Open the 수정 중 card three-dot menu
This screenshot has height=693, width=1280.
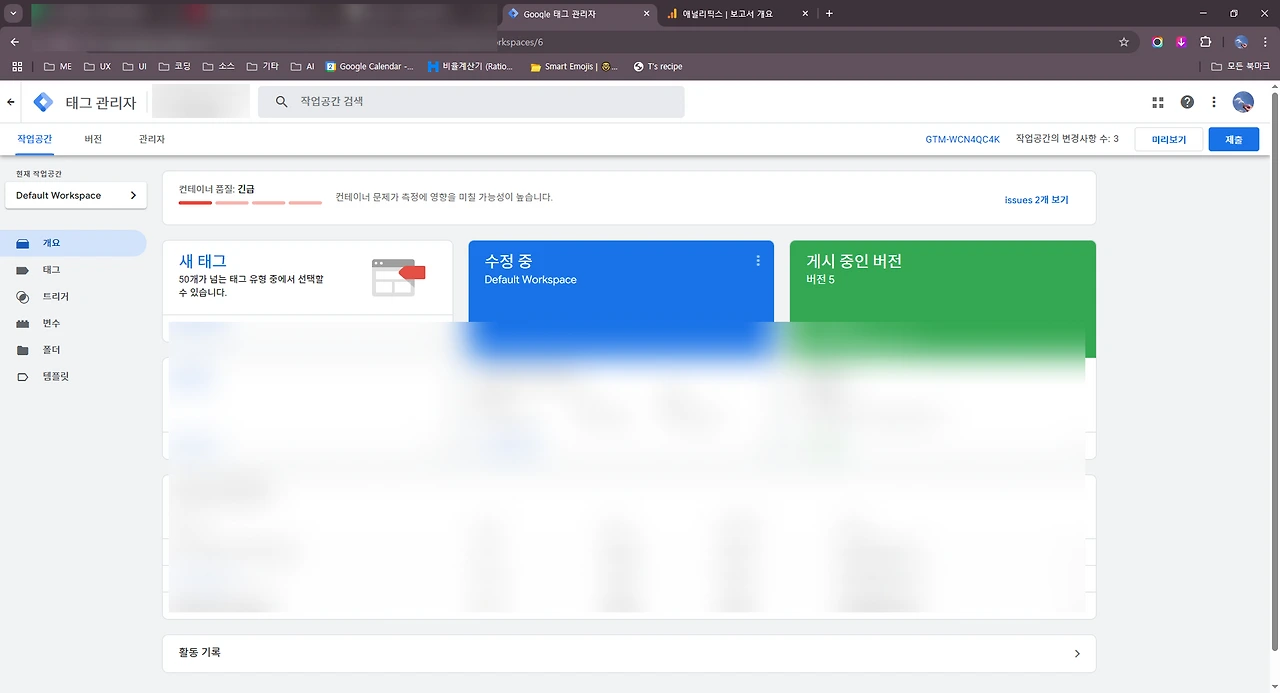(758, 260)
